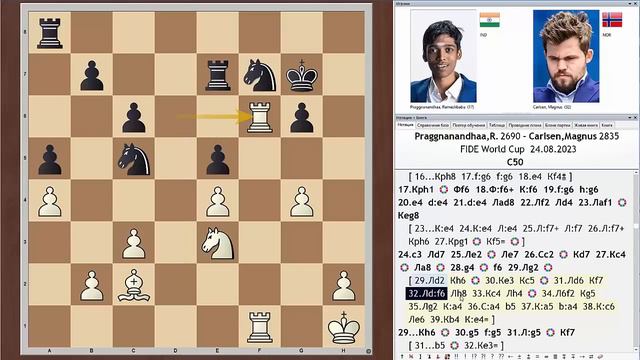This screenshot has height=360, width=640.
Task: Select the white rook on f6
Action: [260, 117]
